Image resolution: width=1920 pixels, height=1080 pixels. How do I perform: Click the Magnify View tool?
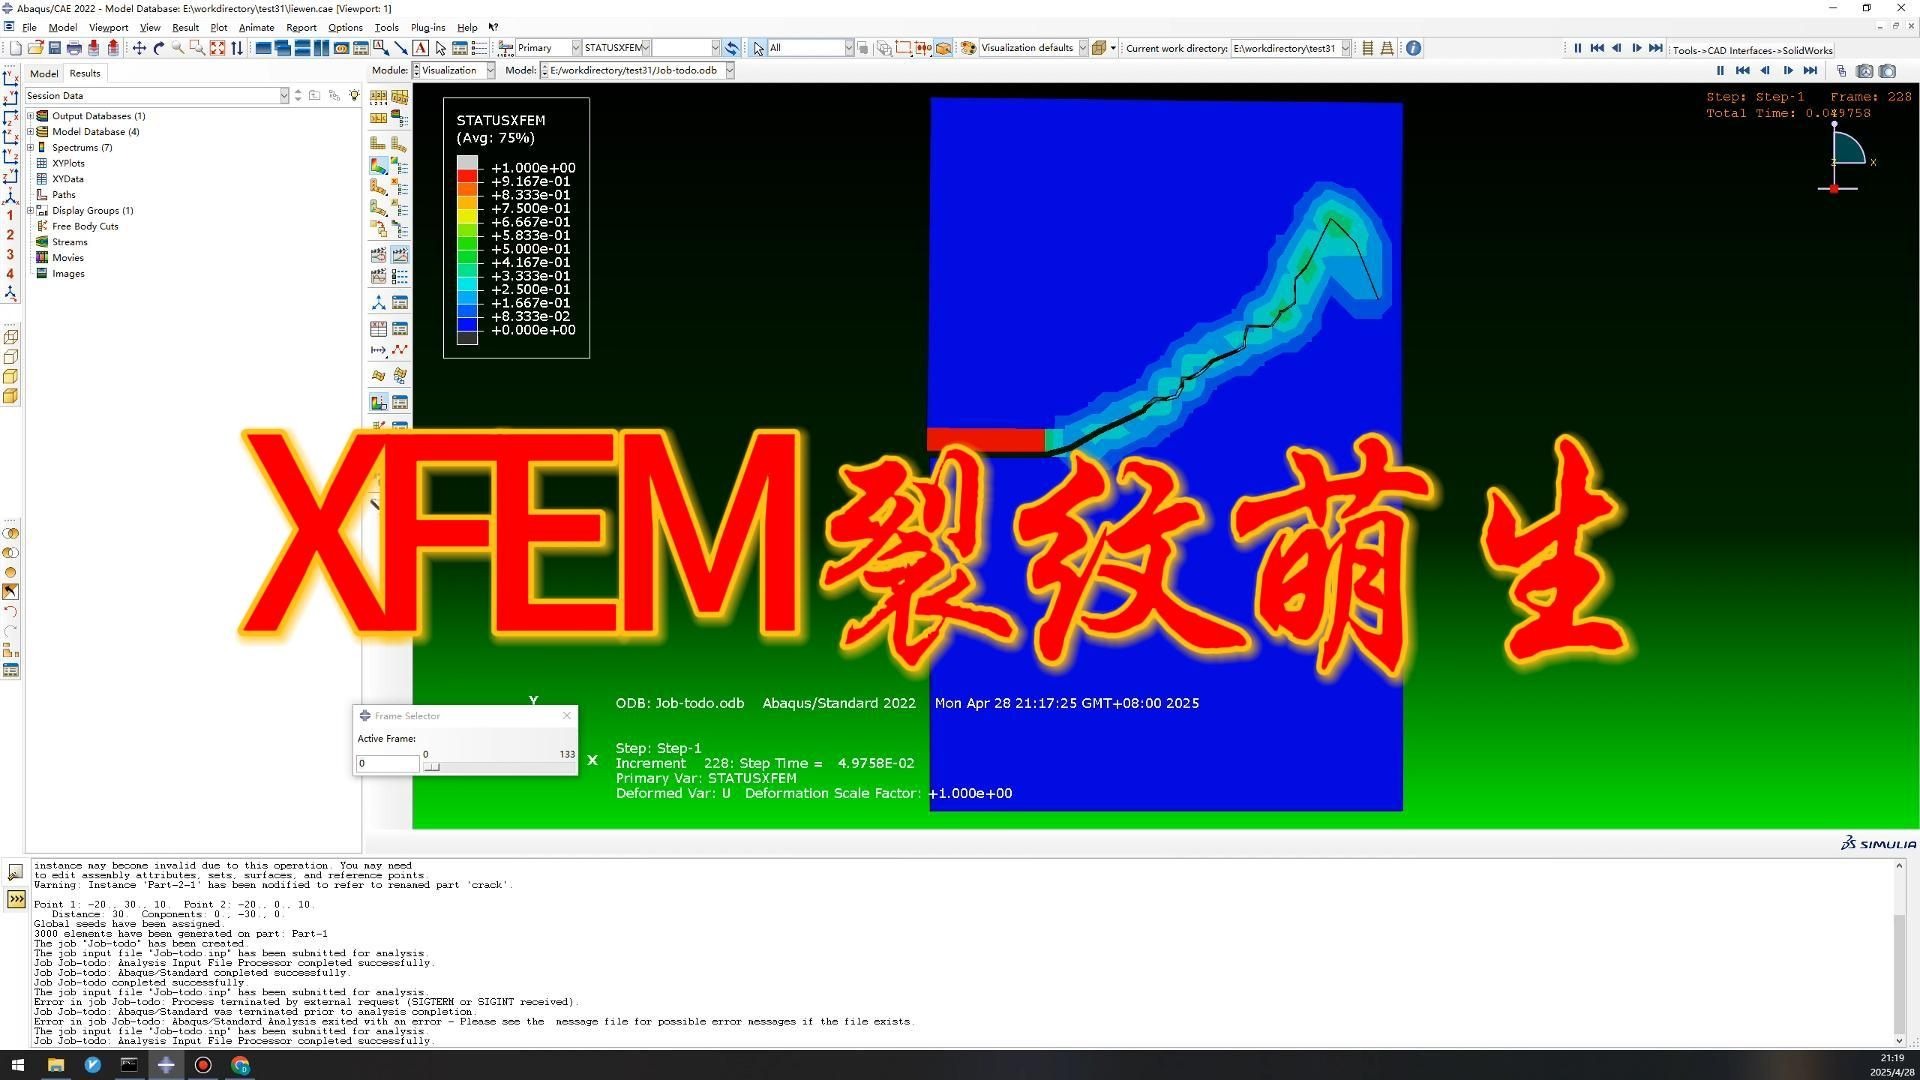click(178, 48)
